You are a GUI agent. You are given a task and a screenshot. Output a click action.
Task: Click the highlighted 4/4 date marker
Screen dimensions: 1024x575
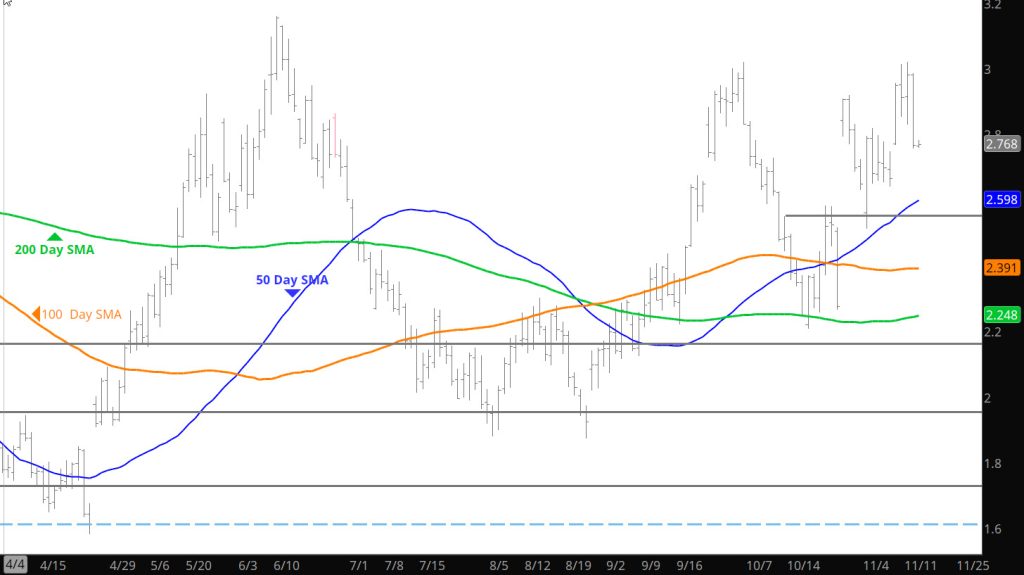point(14,564)
